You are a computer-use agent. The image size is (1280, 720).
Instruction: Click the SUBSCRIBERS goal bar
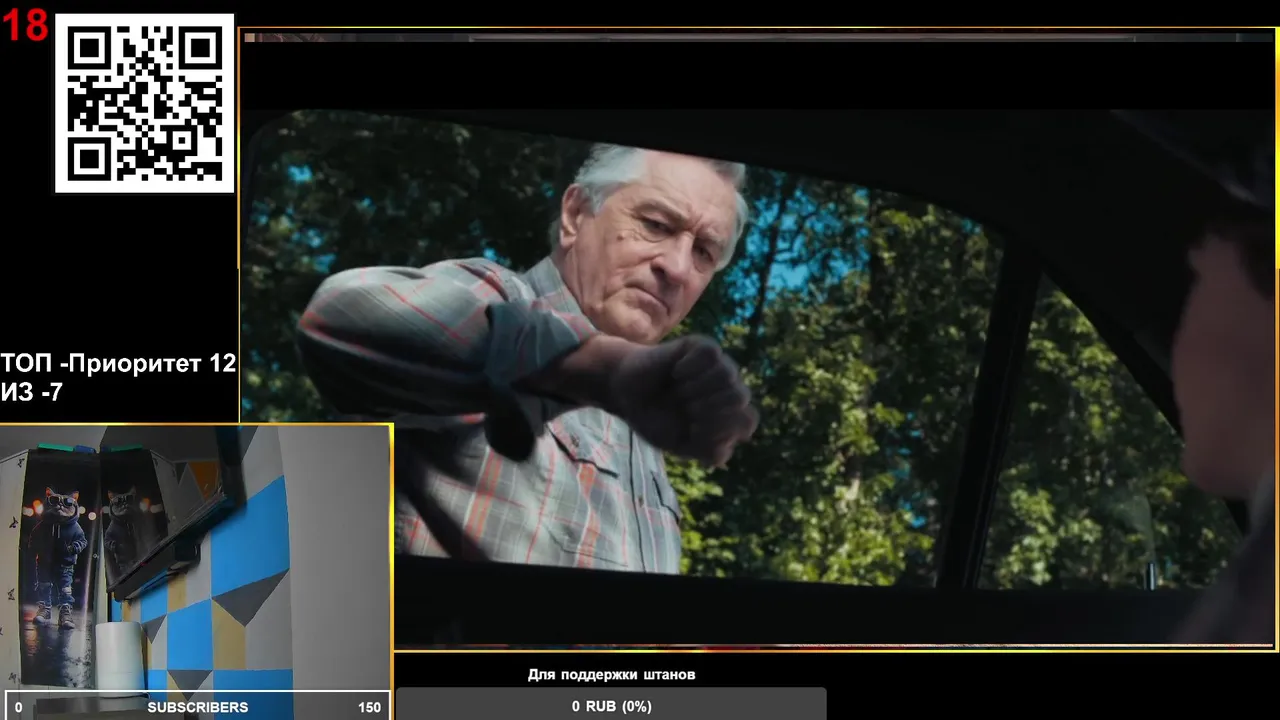[197, 706]
